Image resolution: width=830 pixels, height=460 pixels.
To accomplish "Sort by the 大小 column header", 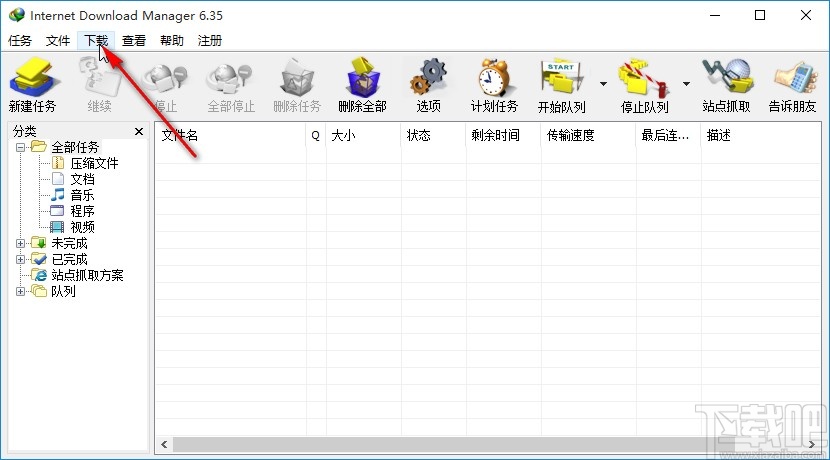I will (x=363, y=136).
